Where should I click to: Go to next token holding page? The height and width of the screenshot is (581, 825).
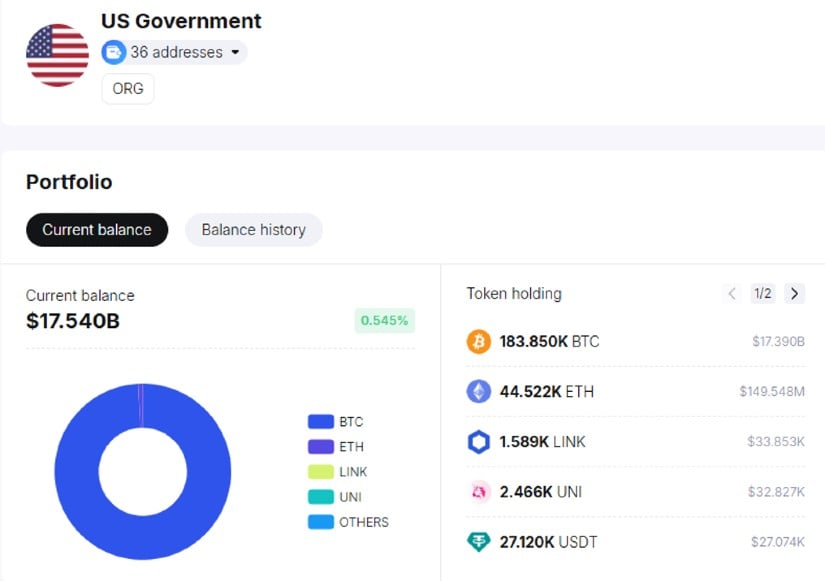point(794,294)
